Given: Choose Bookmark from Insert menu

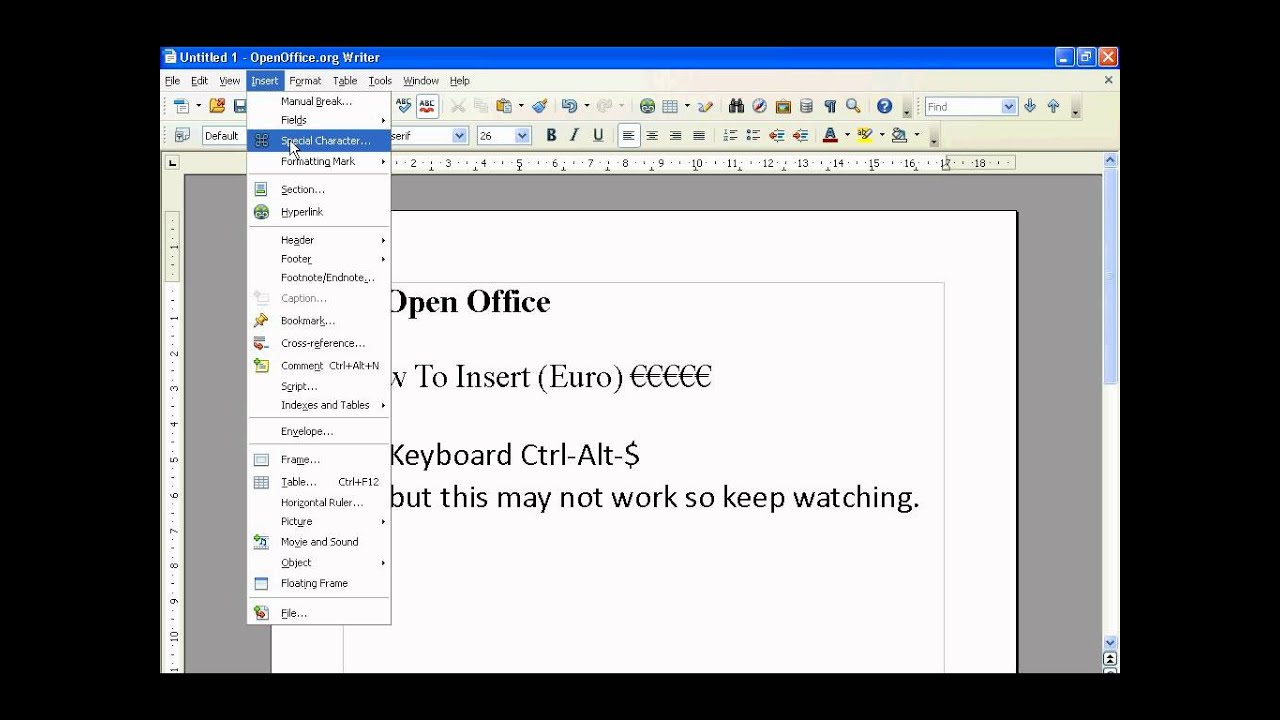Looking at the screenshot, I should pyautogui.click(x=318, y=321).
